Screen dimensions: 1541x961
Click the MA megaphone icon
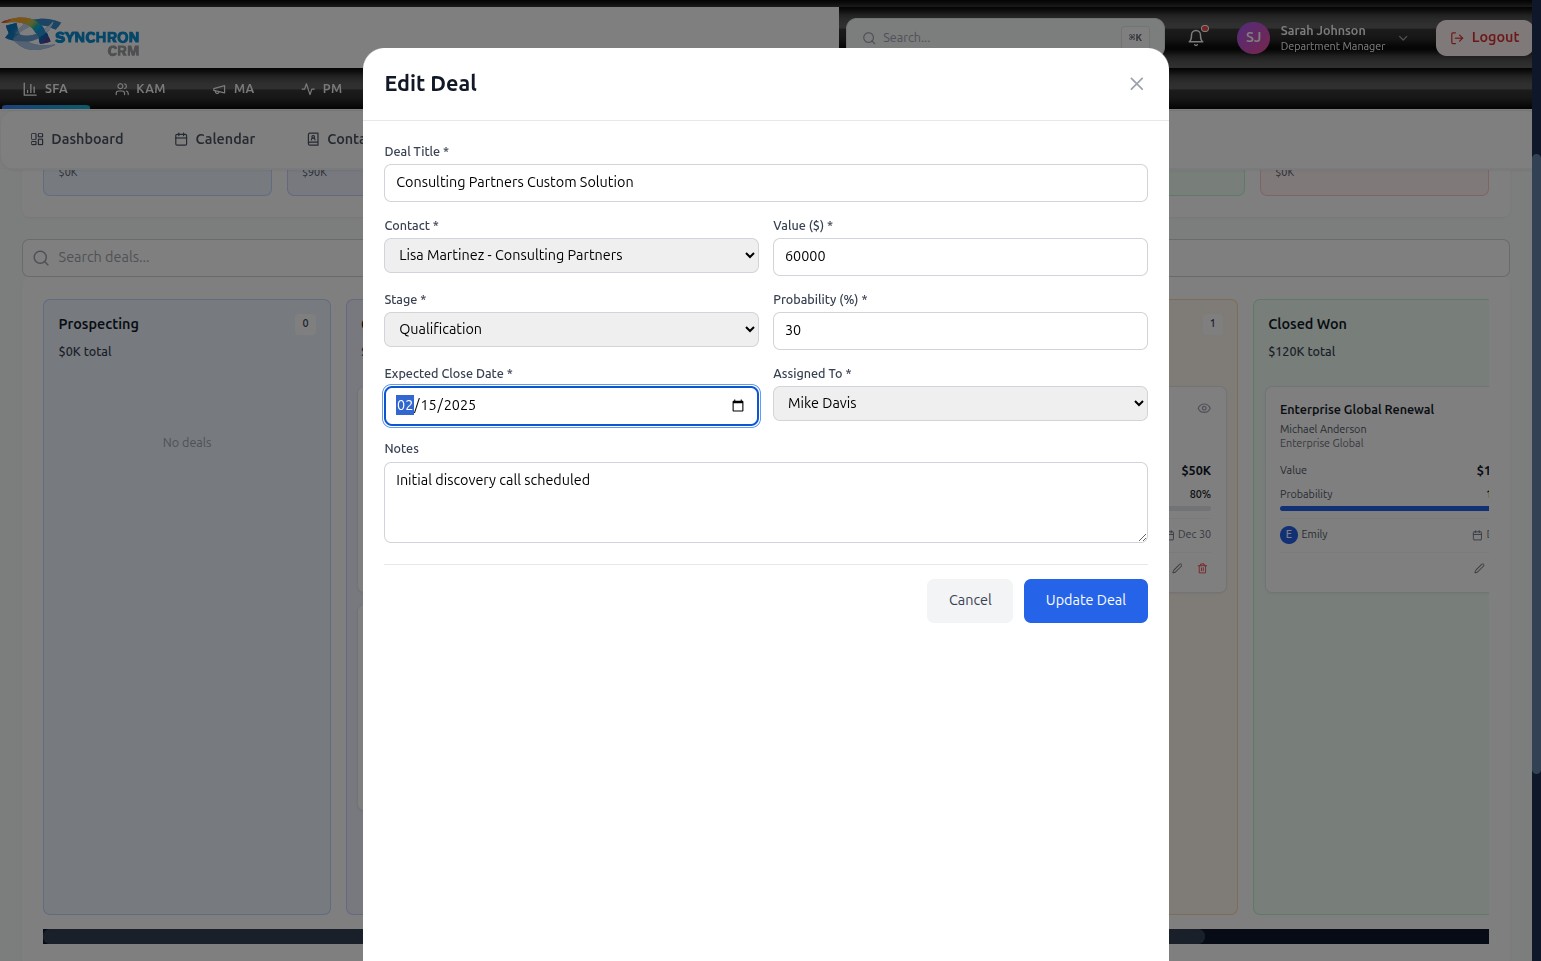point(219,89)
